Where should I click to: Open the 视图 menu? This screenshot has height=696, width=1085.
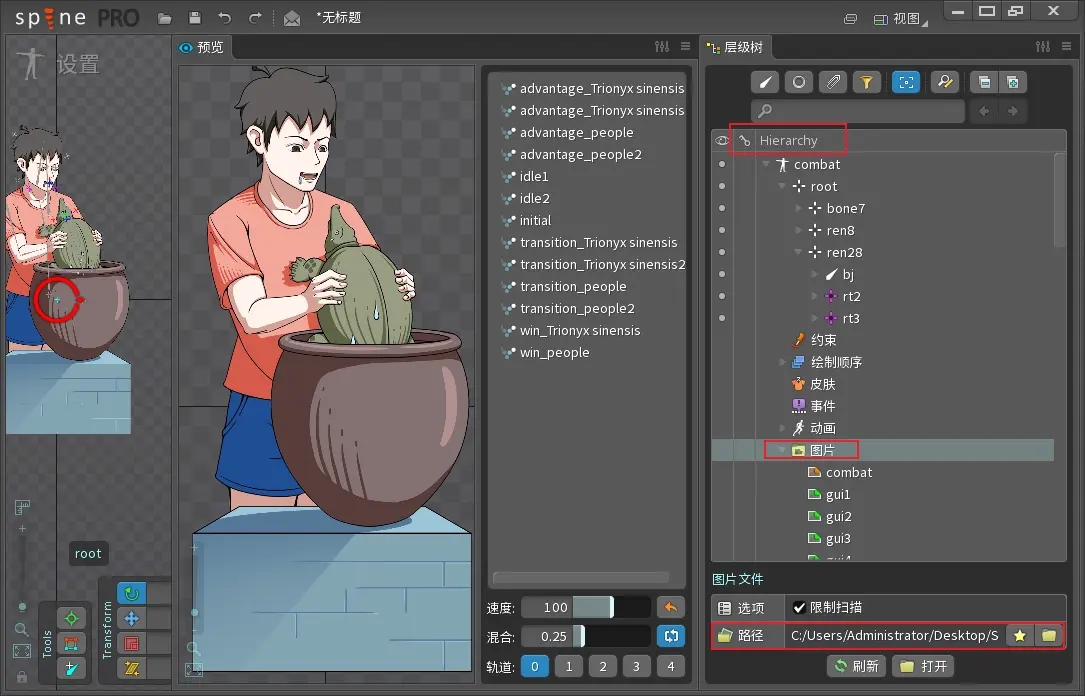(x=900, y=19)
